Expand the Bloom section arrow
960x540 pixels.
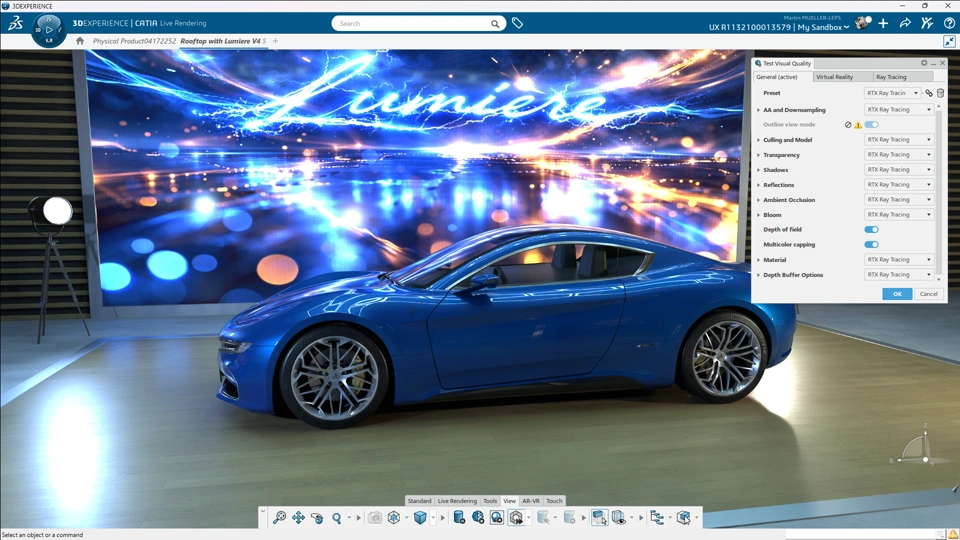tap(759, 215)
